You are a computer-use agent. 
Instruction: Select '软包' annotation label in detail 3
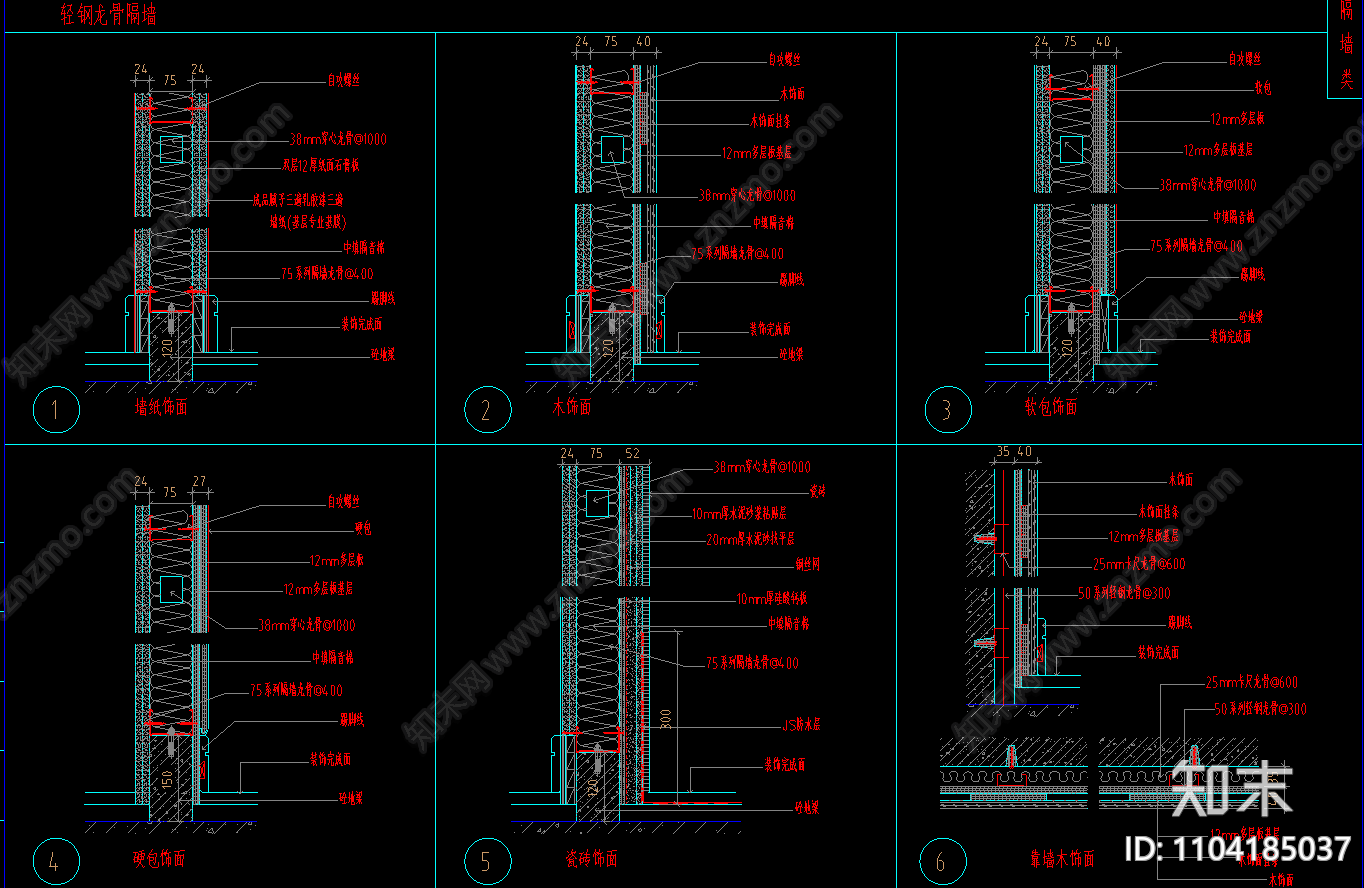[1262, 89]
